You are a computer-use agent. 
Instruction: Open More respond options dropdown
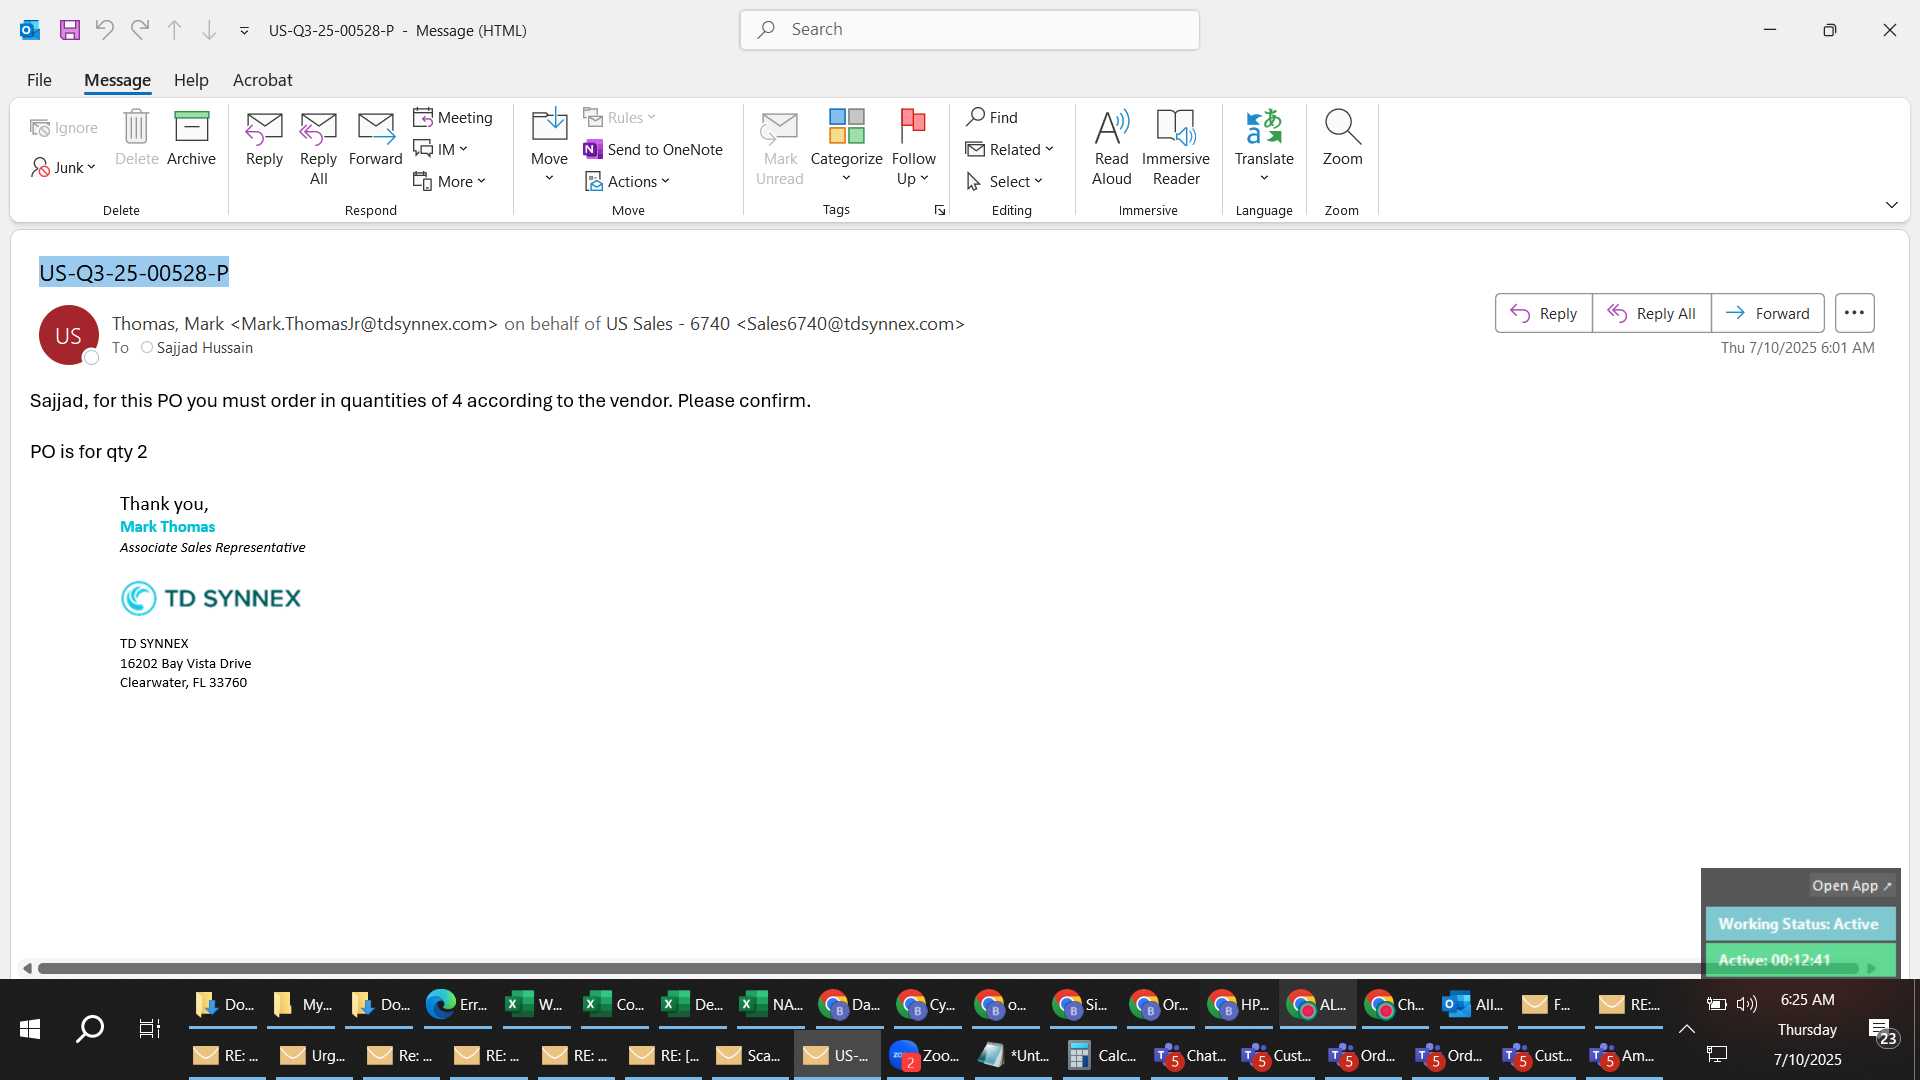point(449,181)
